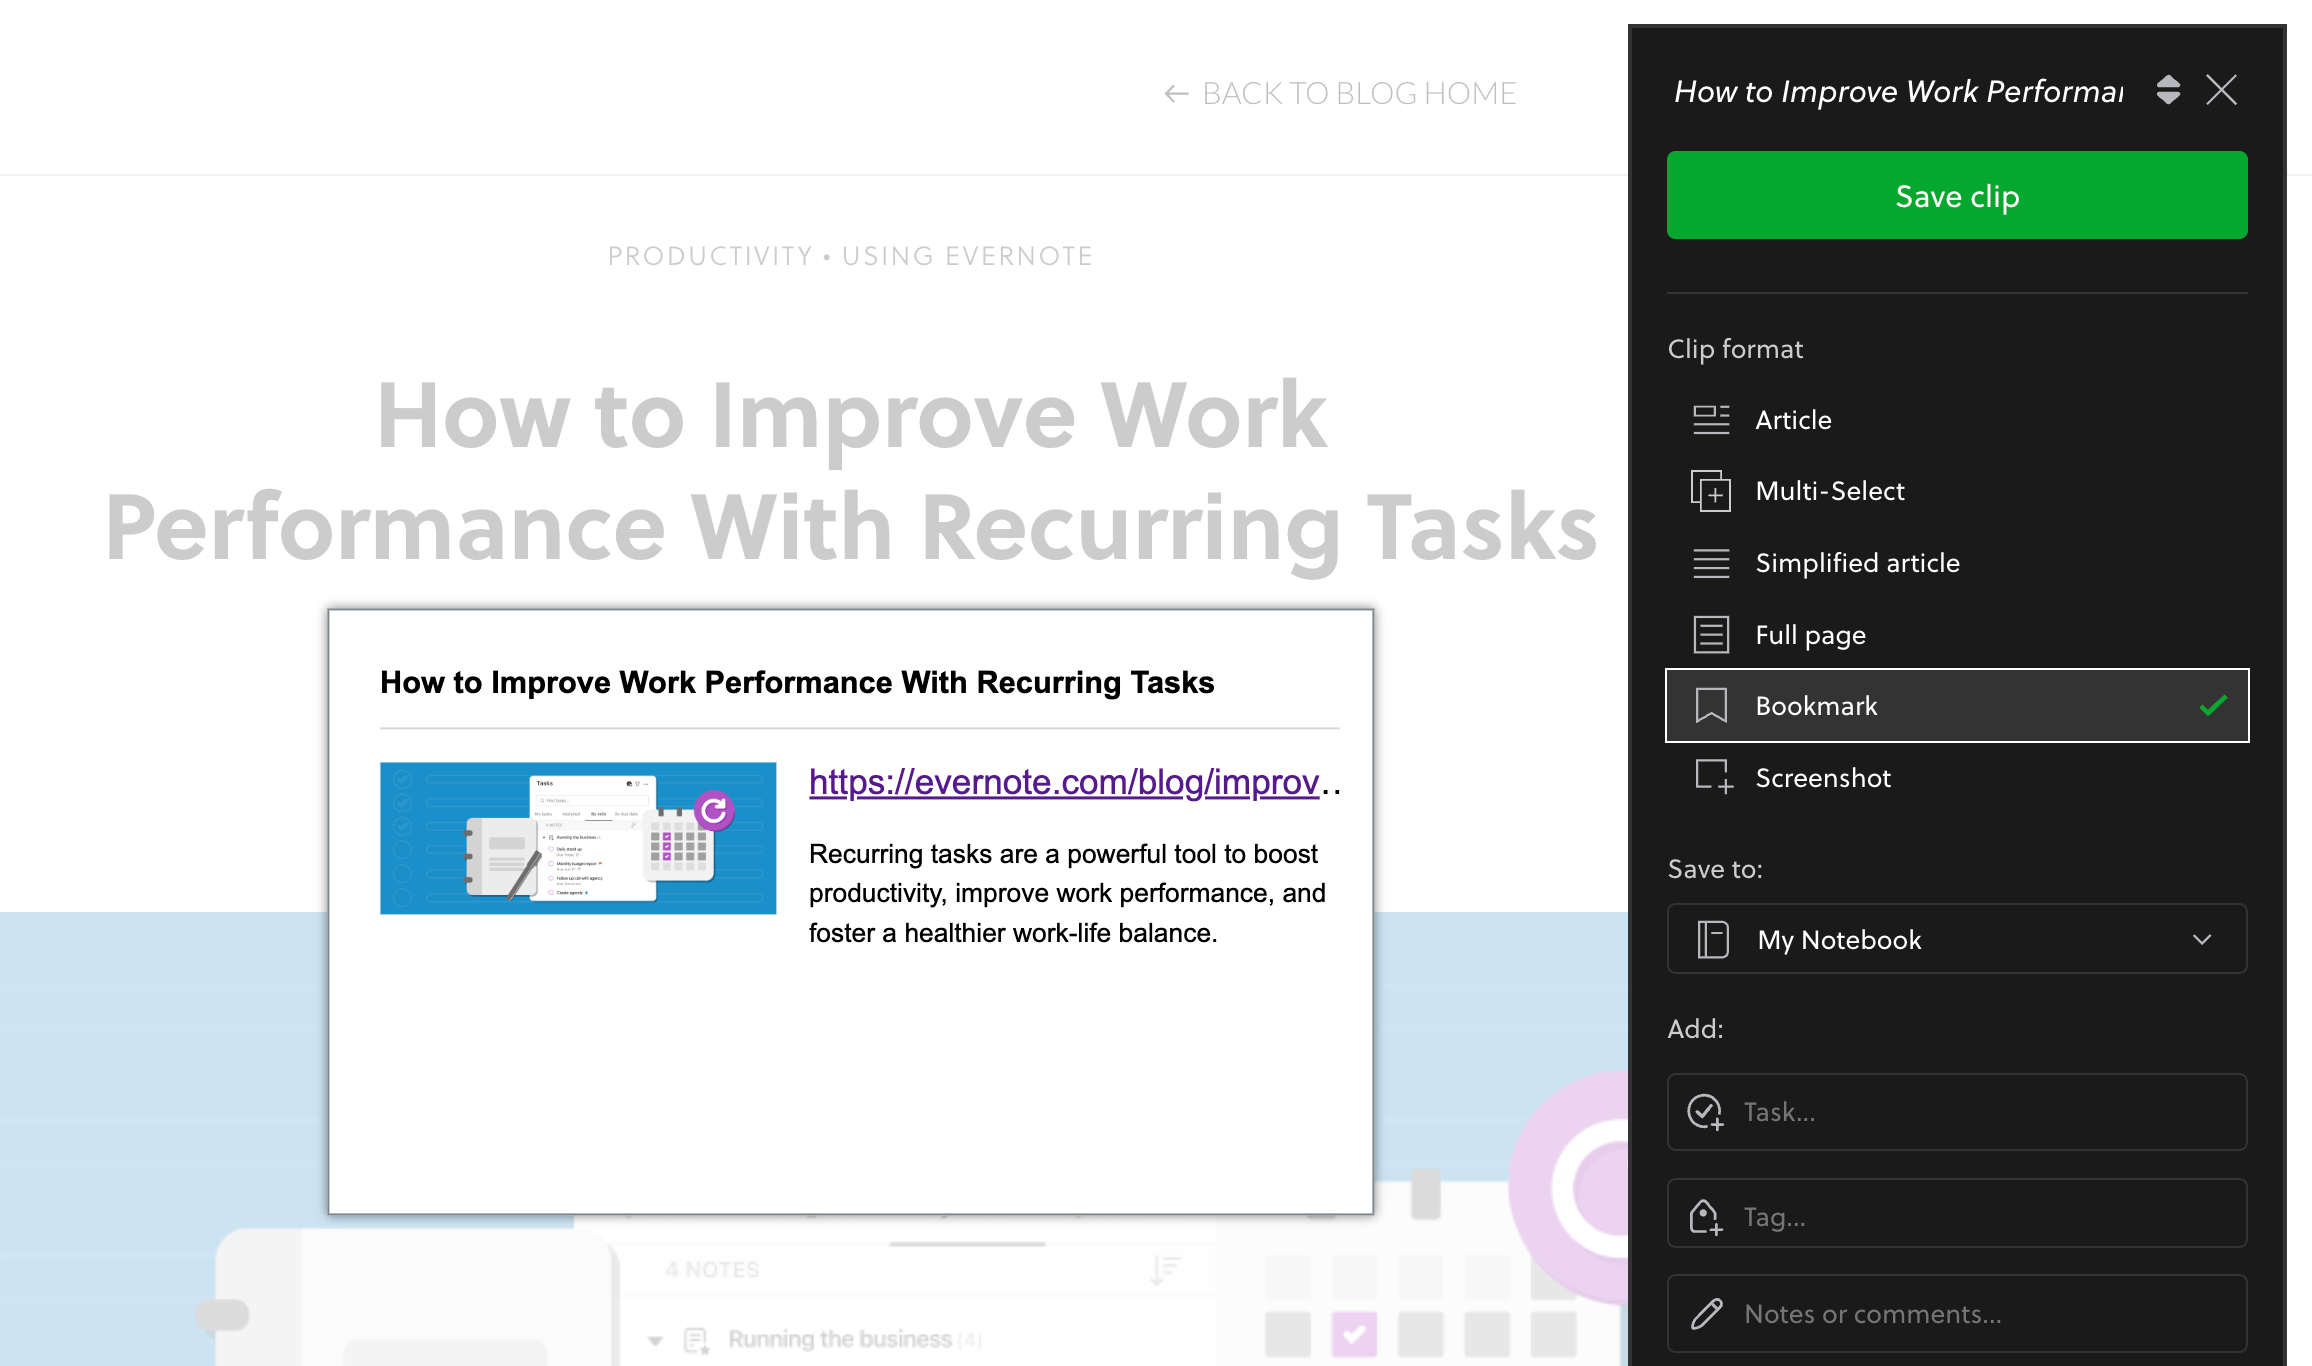Click the Article format icon
Viewport: 2312px width, 1366px height.
coord(1711,420)
